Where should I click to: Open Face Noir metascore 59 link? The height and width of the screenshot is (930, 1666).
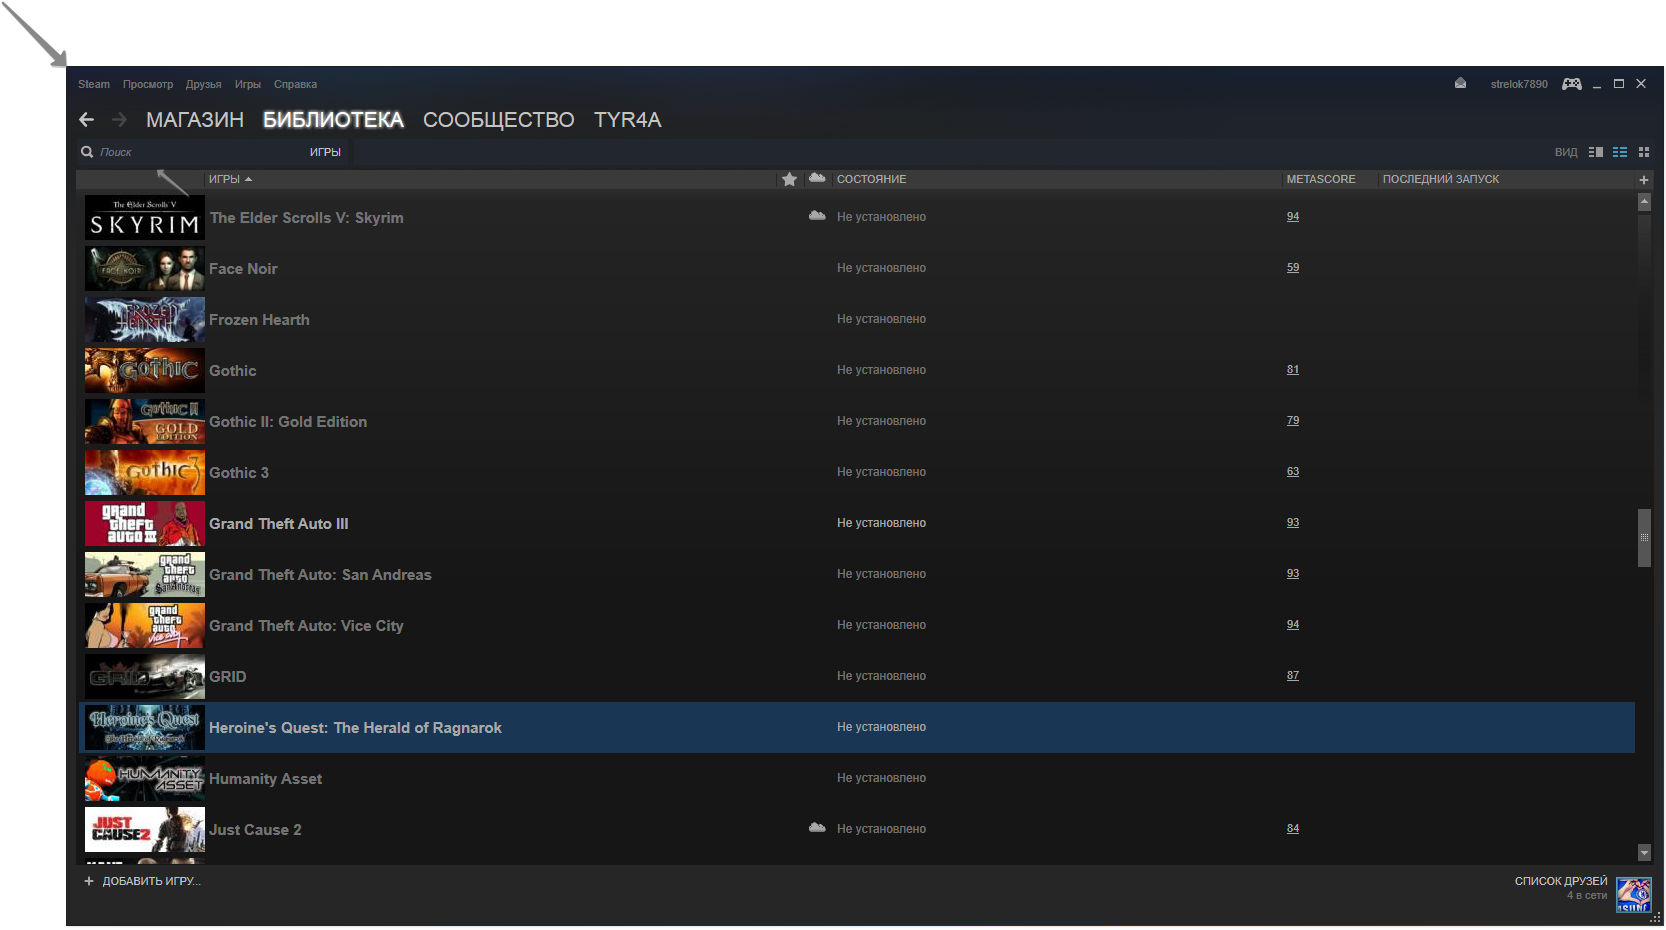click(1293, 267)
